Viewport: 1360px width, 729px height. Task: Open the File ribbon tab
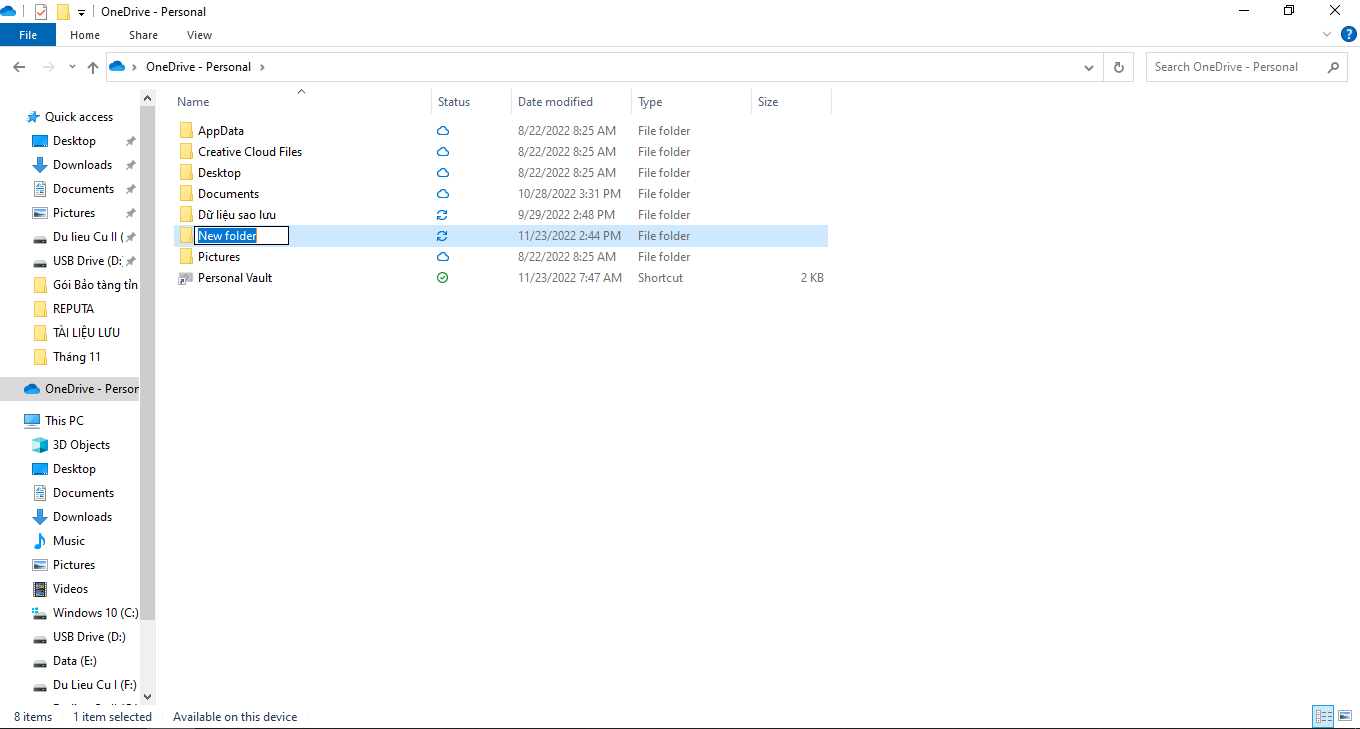[28, 35]
